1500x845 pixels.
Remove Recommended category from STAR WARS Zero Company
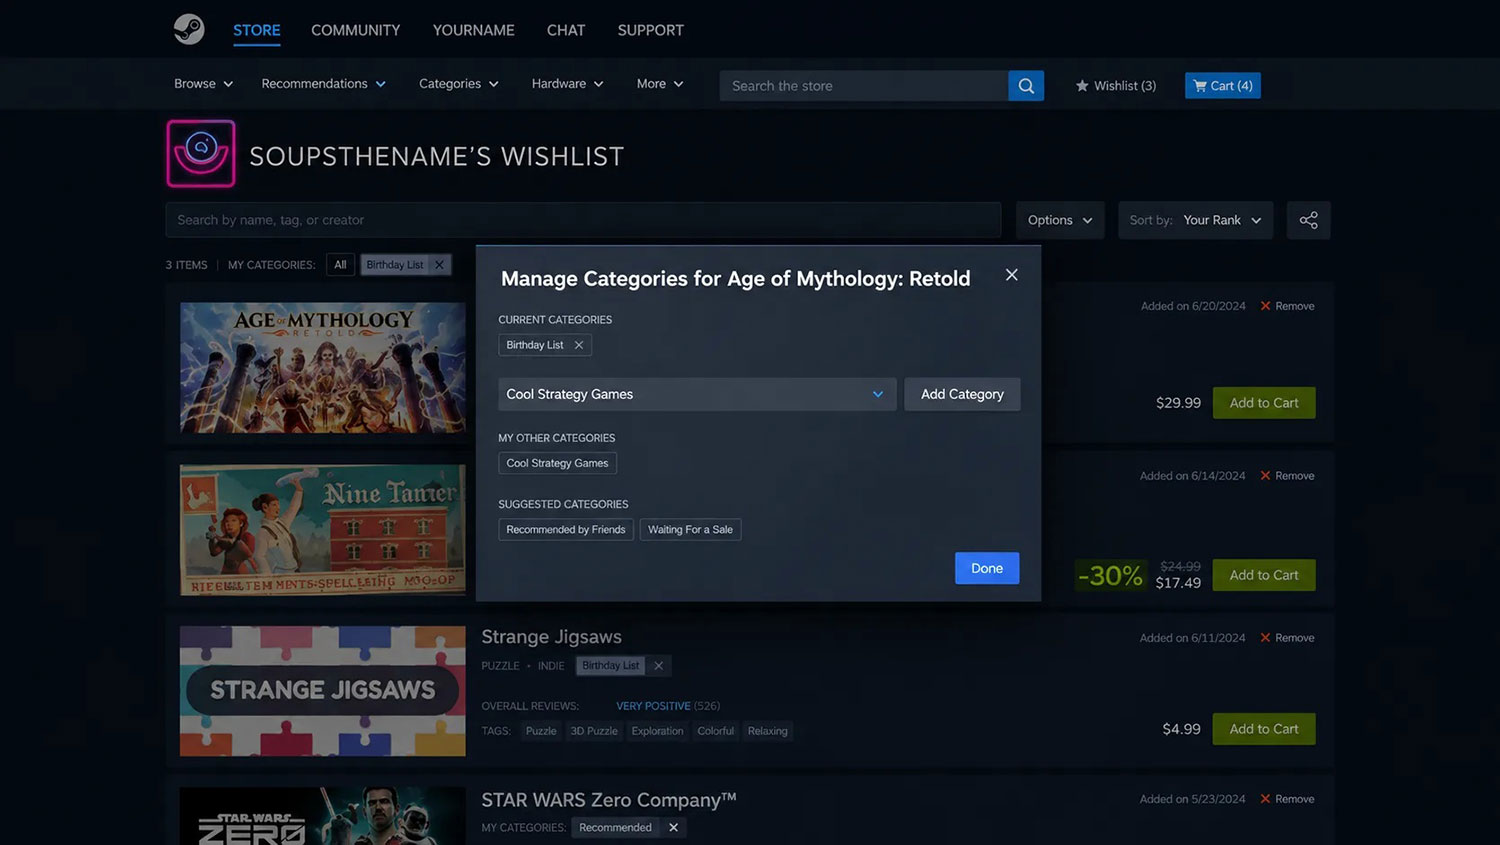[673, 828]
